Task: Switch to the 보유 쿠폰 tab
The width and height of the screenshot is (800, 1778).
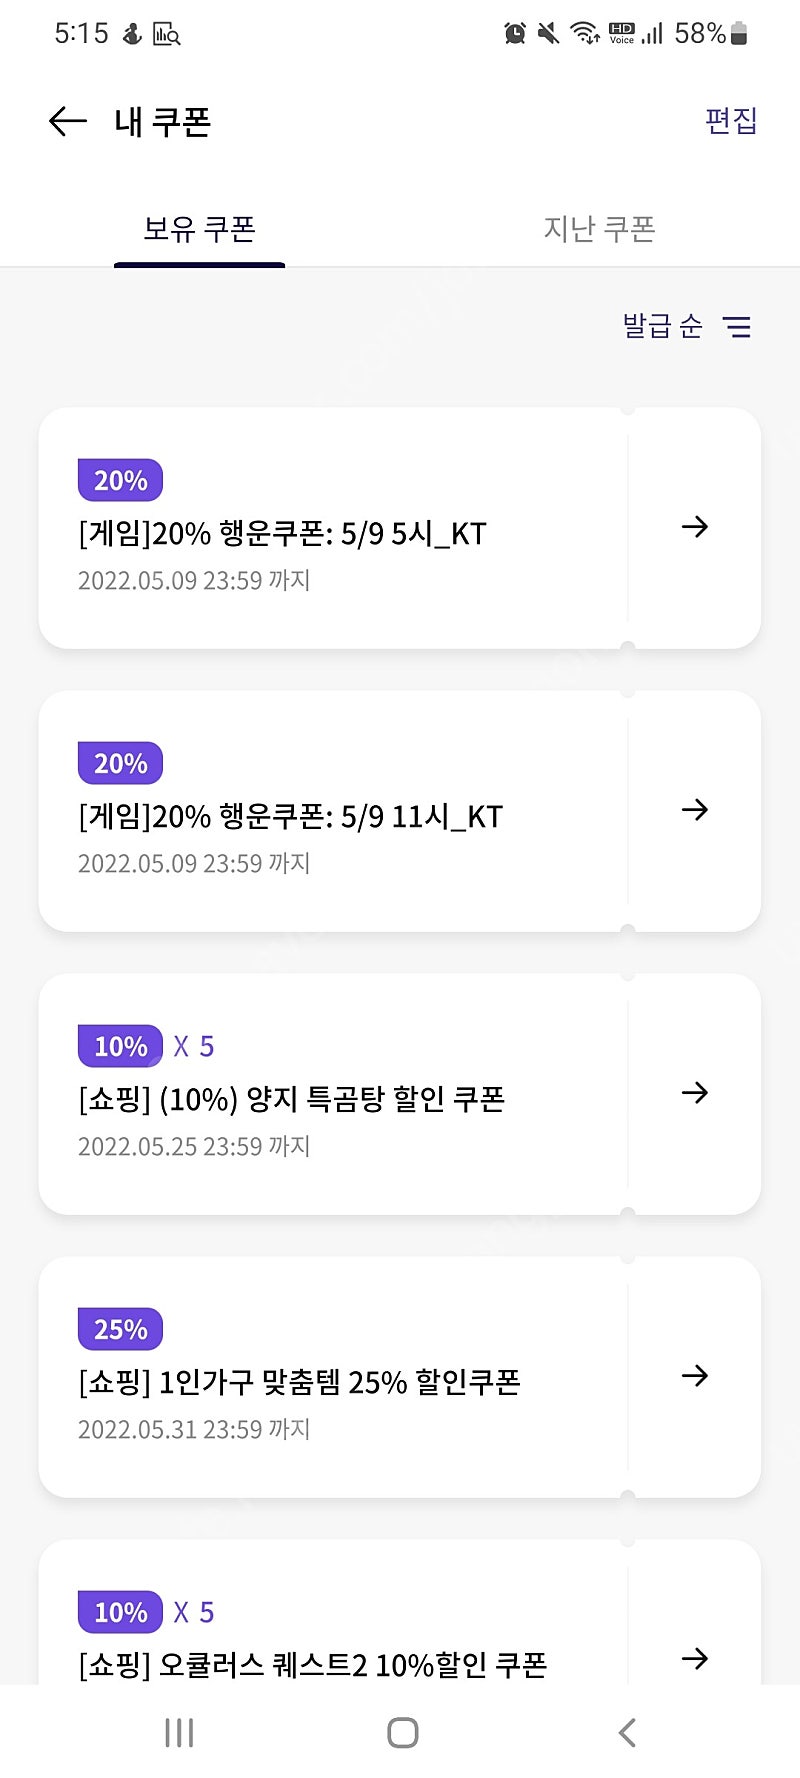Action: pyautogui.click(x=199, y=229)
